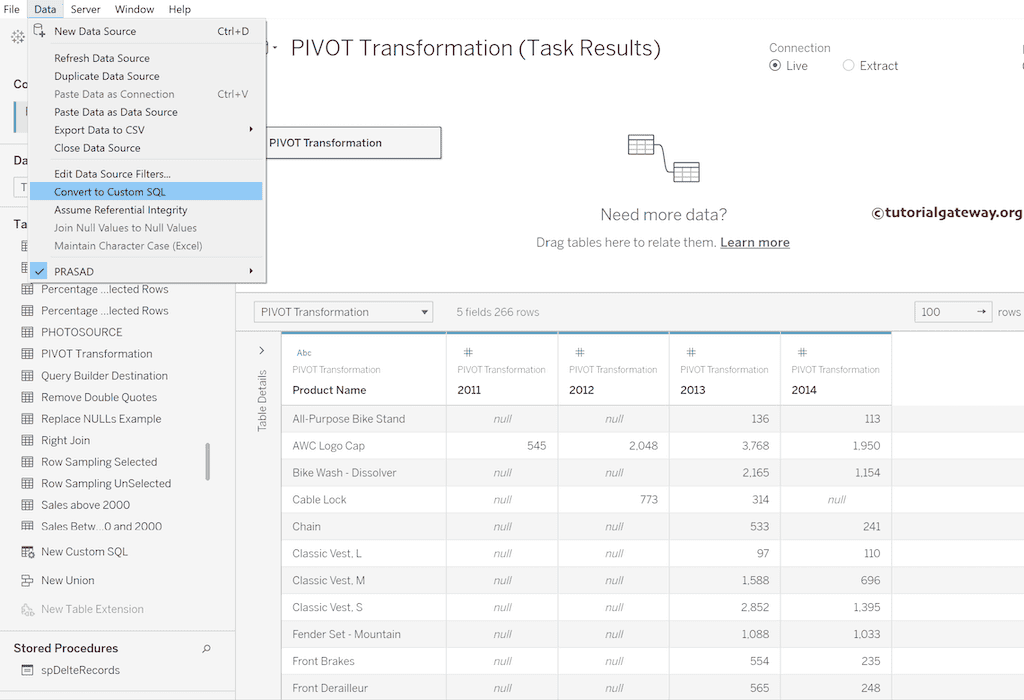Click the number type icon above 2014
The image size is (1024, 700).
(x=801, y=353)
